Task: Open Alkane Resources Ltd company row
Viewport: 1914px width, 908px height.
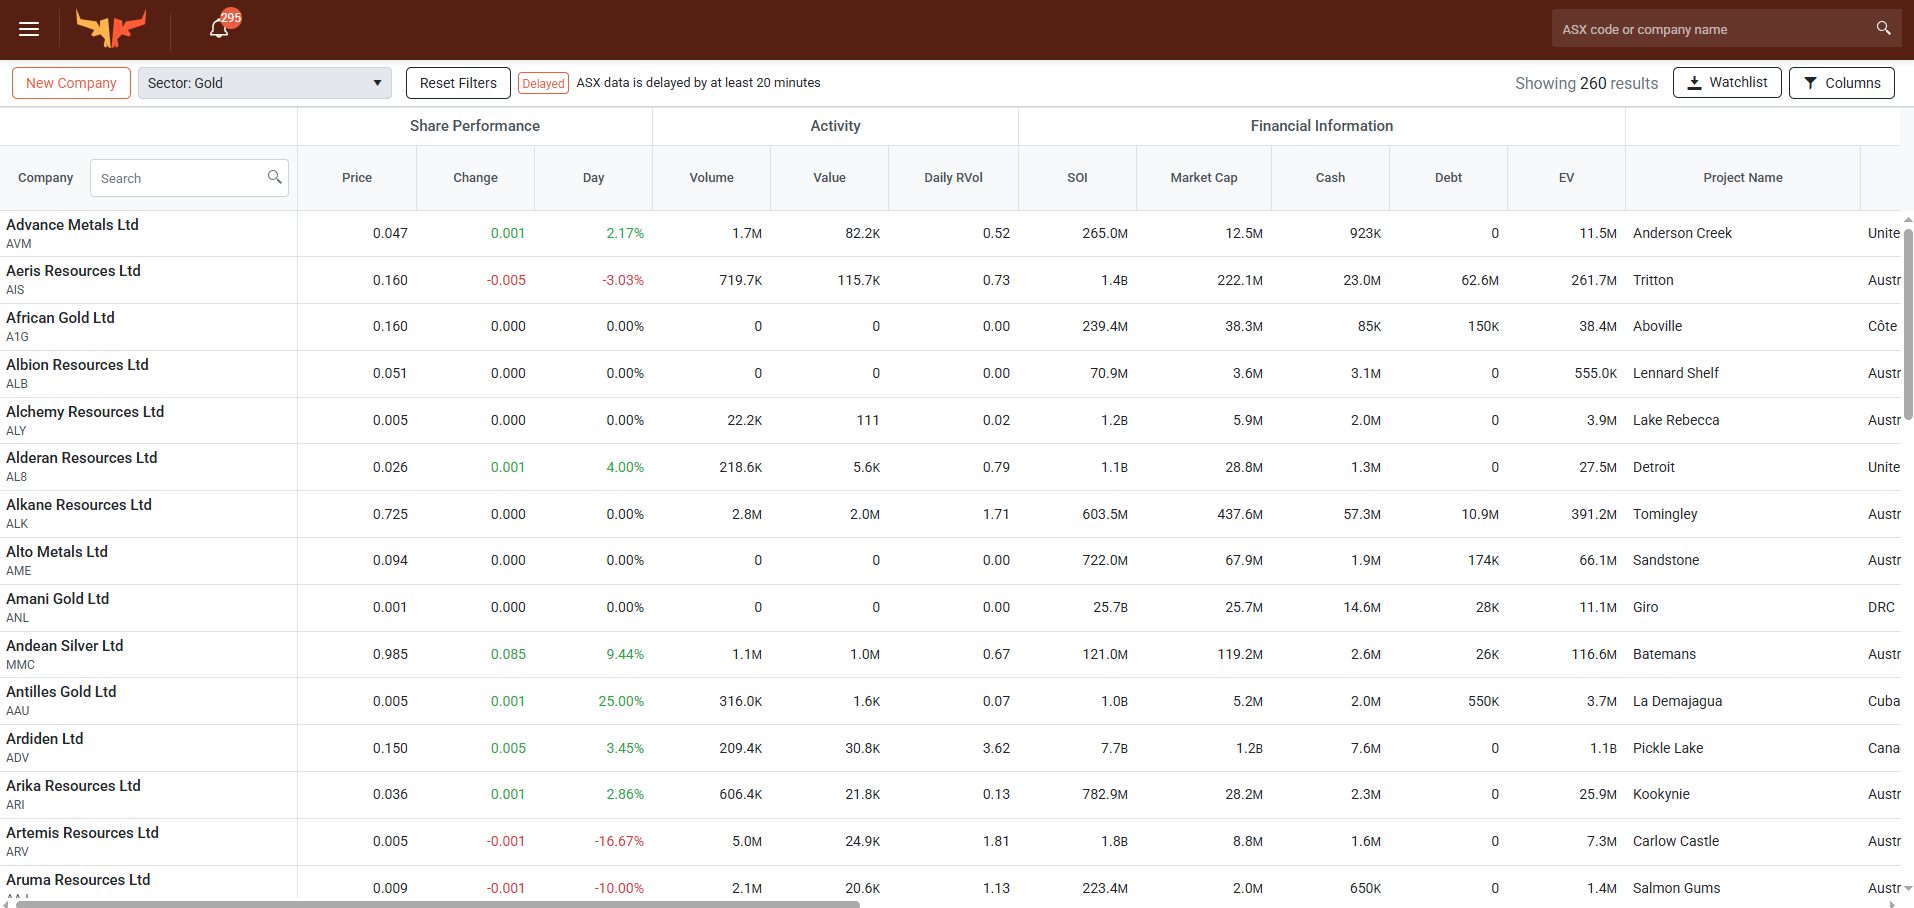Action: [x=79, y=505]
